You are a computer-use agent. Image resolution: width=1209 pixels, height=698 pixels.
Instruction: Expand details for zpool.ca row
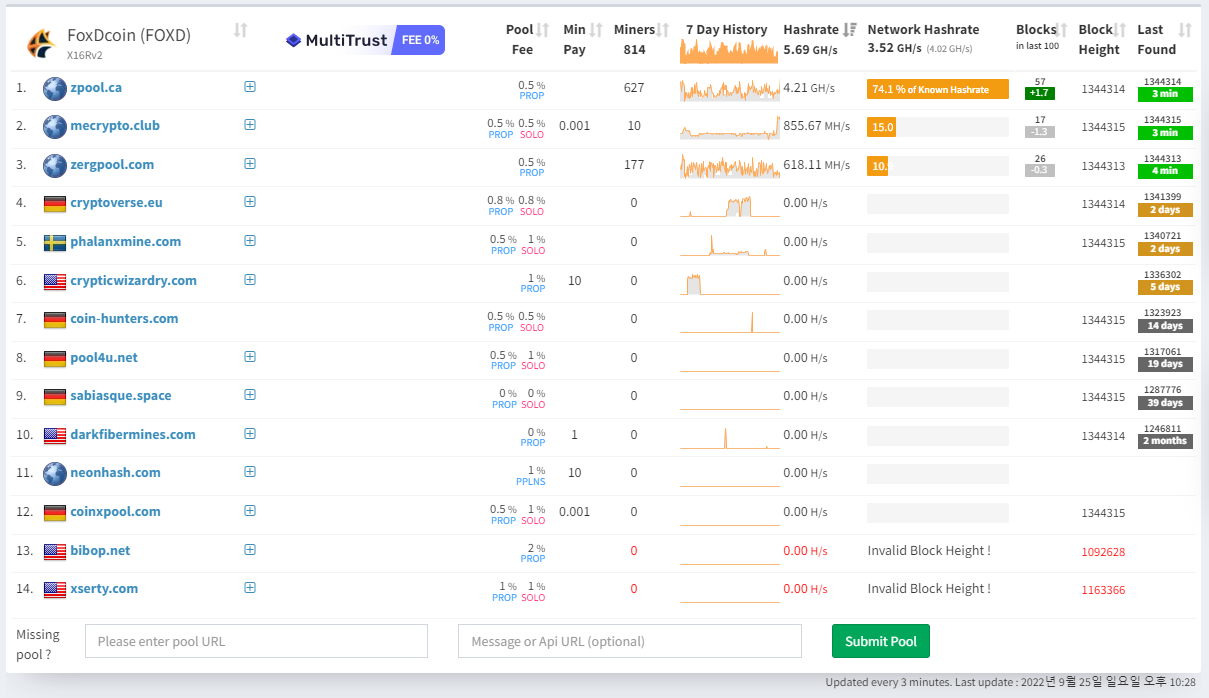click(250, 87)
